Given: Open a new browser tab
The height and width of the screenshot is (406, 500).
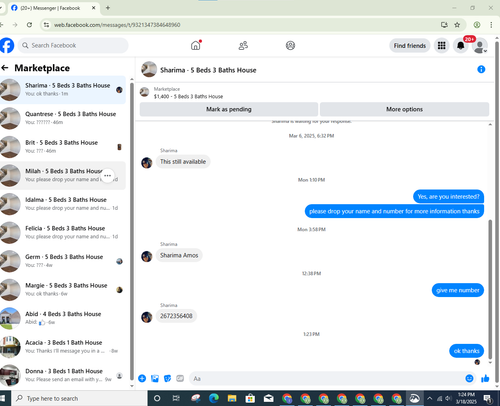Looking at the screenshot, I should 108,8.
